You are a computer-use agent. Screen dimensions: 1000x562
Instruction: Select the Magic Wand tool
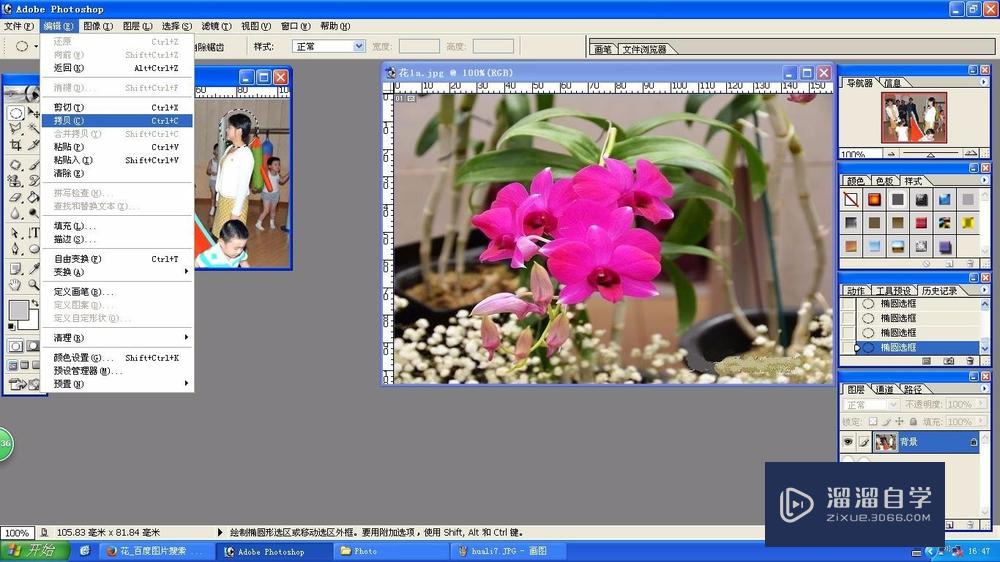coord(33,129)
